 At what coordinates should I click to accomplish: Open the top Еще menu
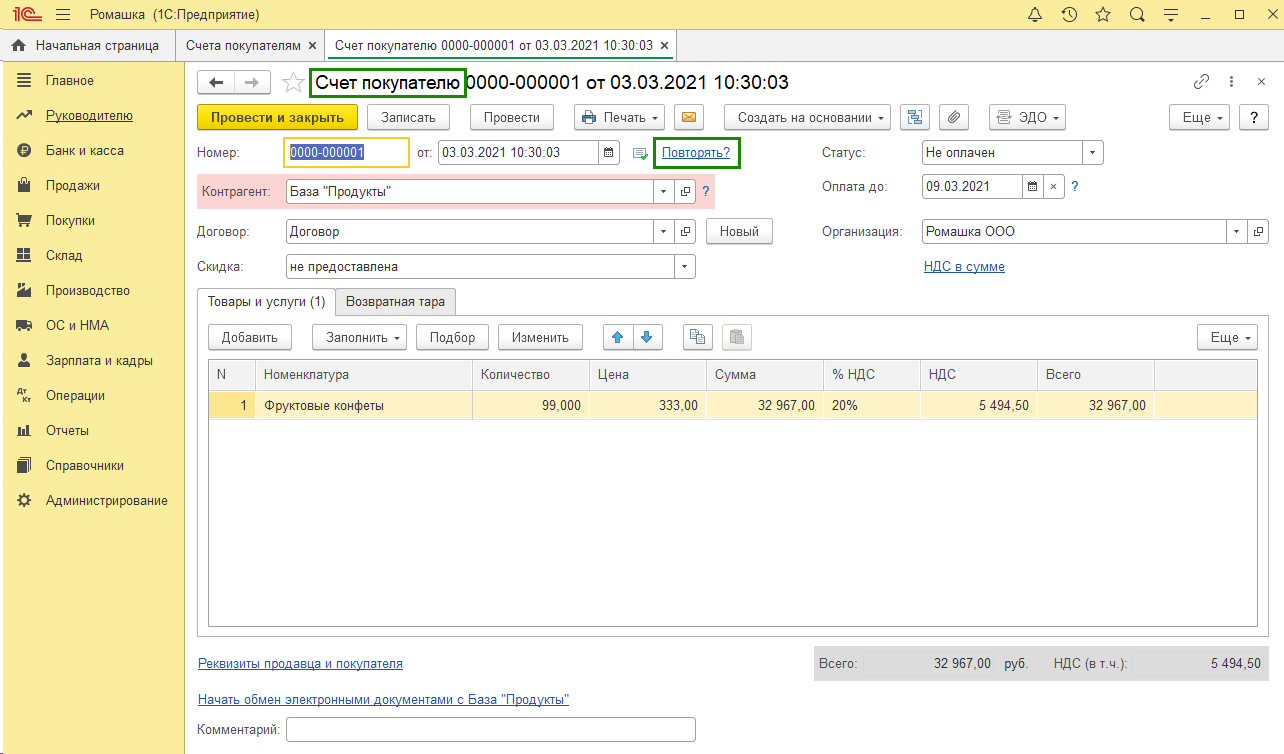pyautogui.click(x=1201, y=117)
